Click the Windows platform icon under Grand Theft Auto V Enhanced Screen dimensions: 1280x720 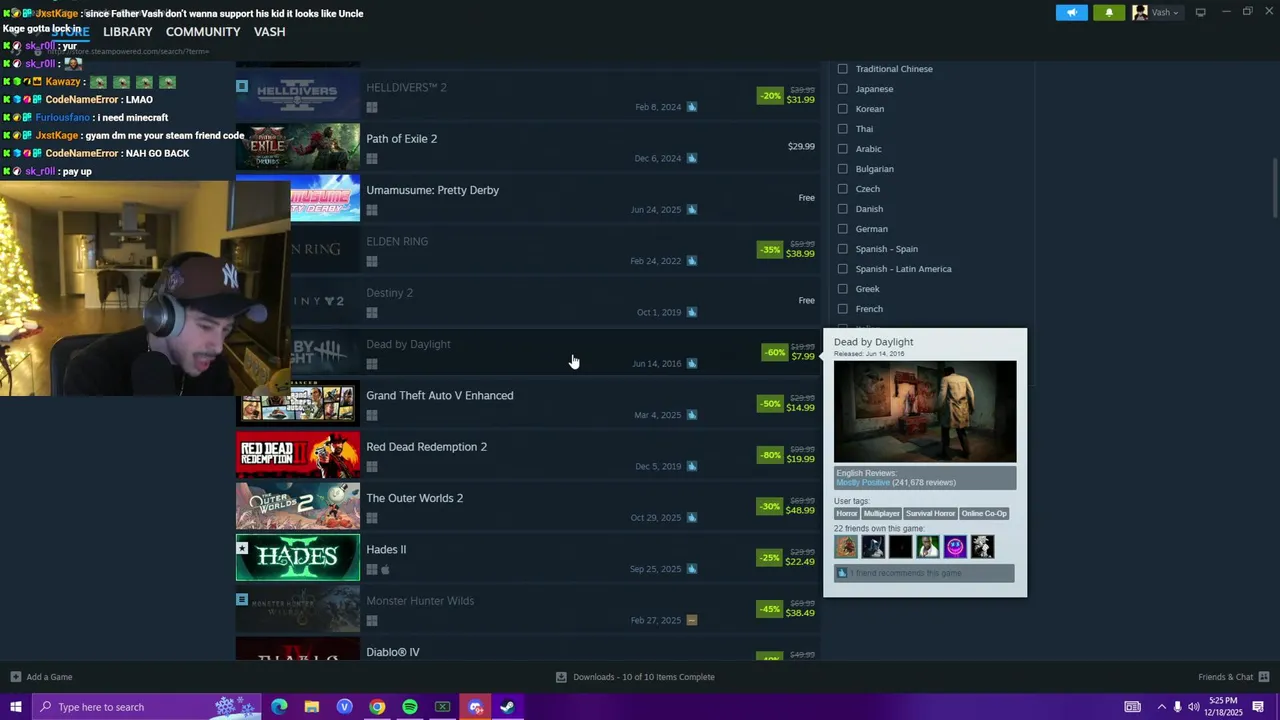pos(372,415)
